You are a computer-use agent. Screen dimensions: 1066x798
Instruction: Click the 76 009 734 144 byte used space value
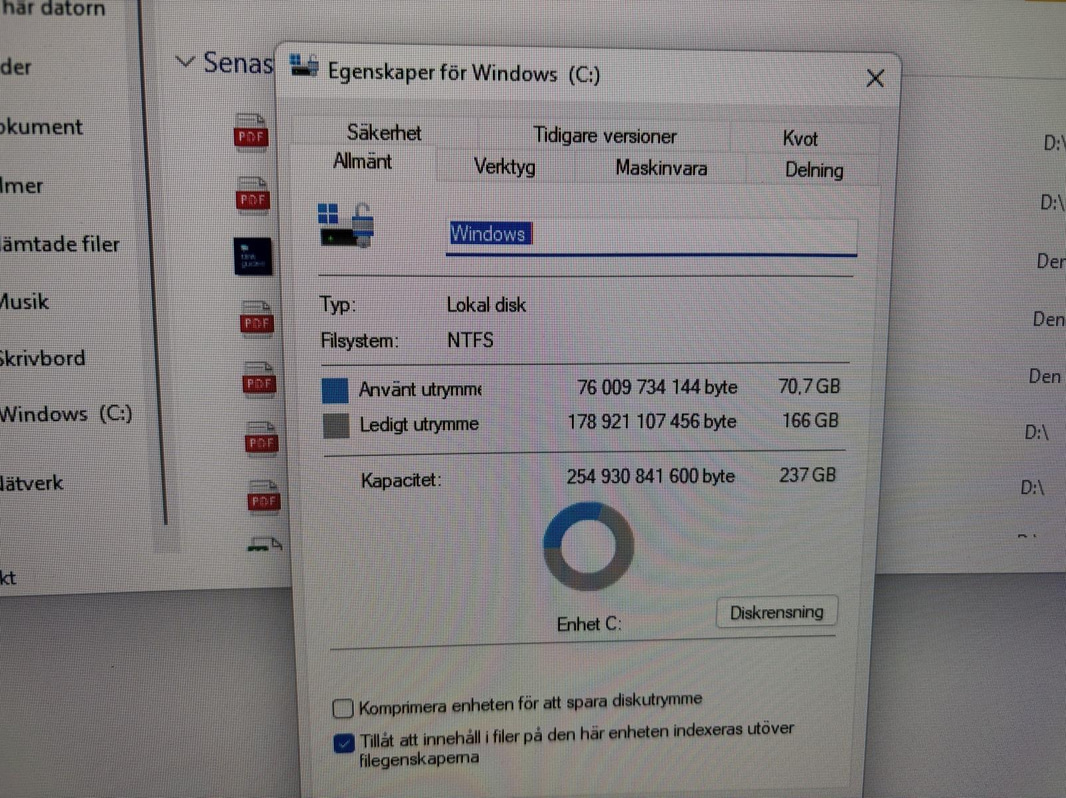pyautogui.click(x=657, y=387)
